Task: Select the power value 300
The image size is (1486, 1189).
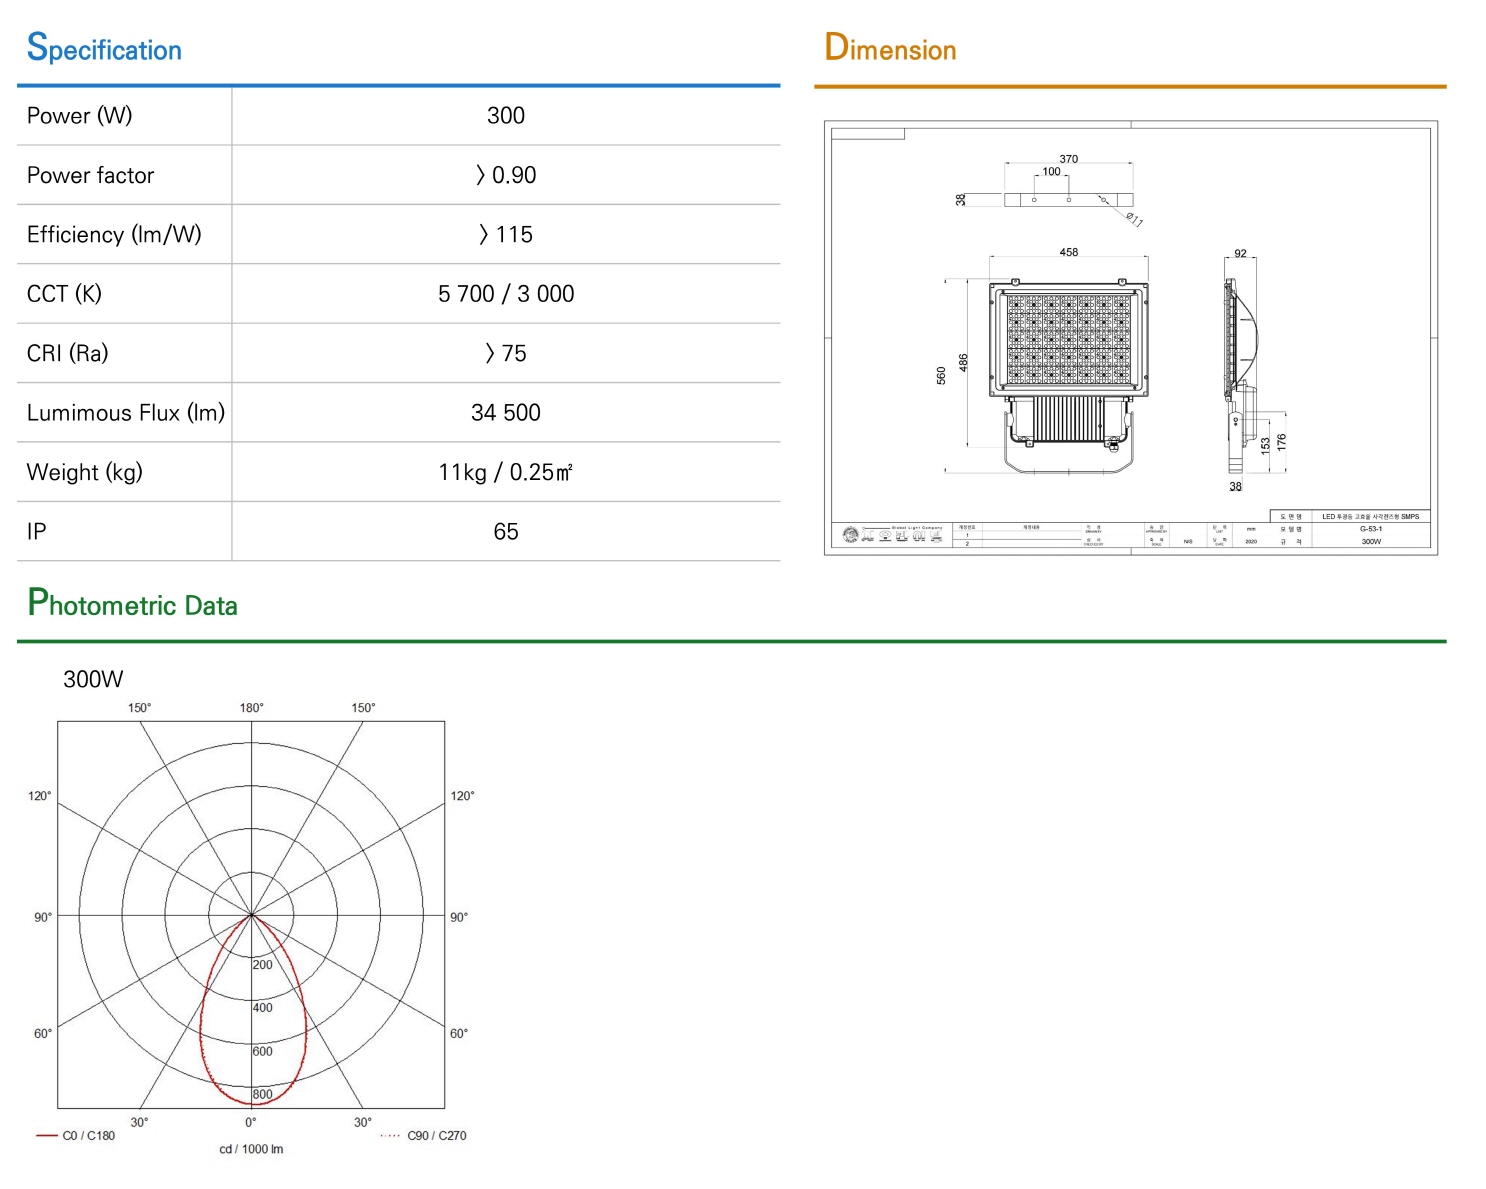Action: pos(506,116)
